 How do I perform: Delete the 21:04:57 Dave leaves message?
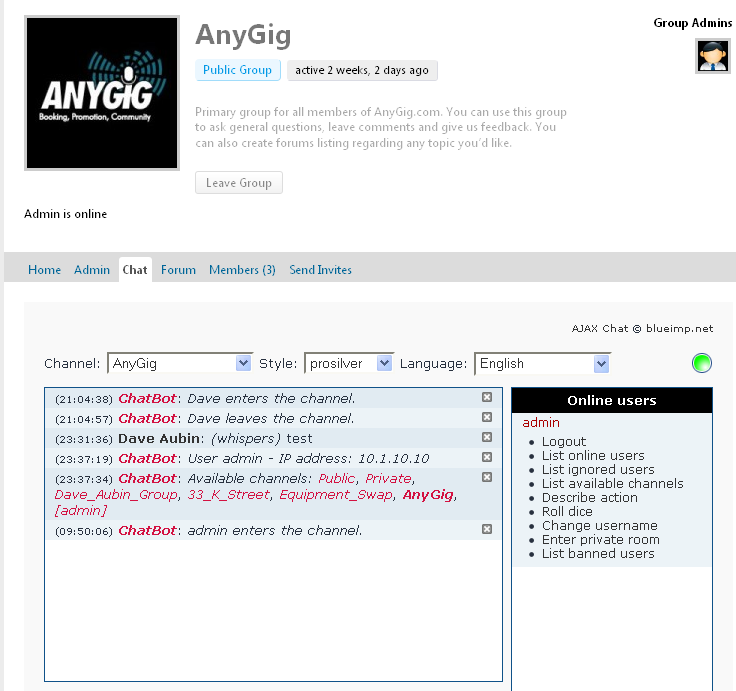click(x=487, y=417)
